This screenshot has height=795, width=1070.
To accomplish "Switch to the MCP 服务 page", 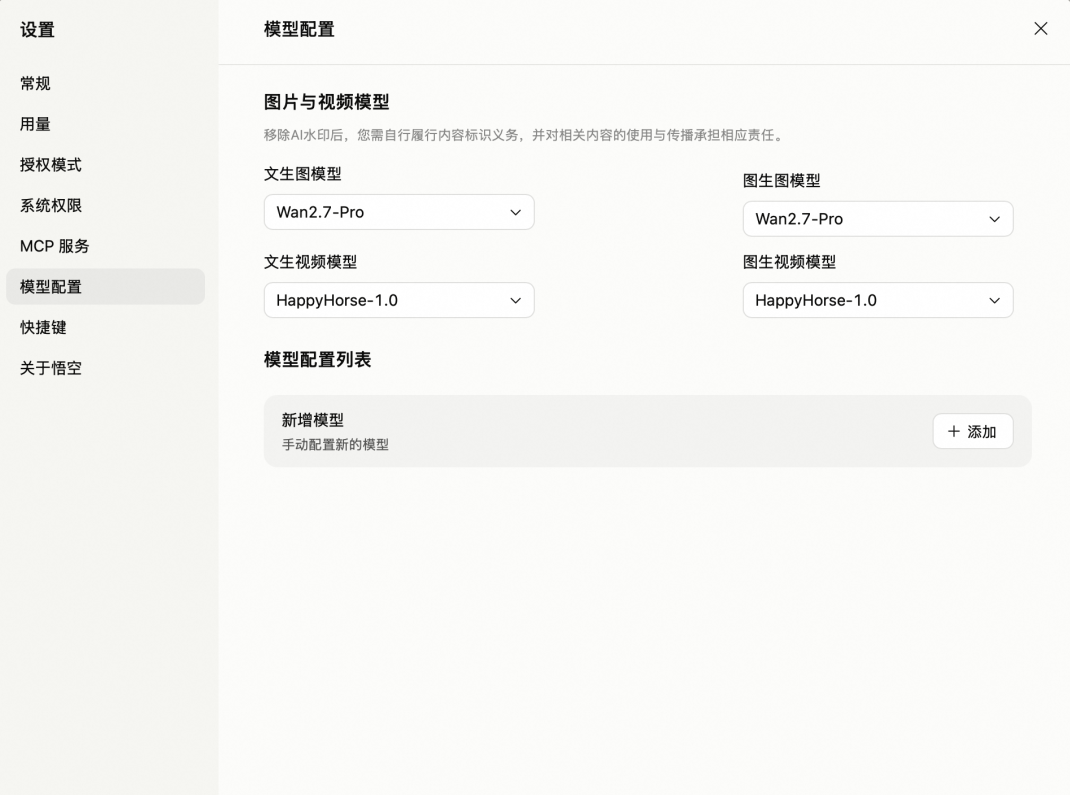I will click(x=55, y=246).
